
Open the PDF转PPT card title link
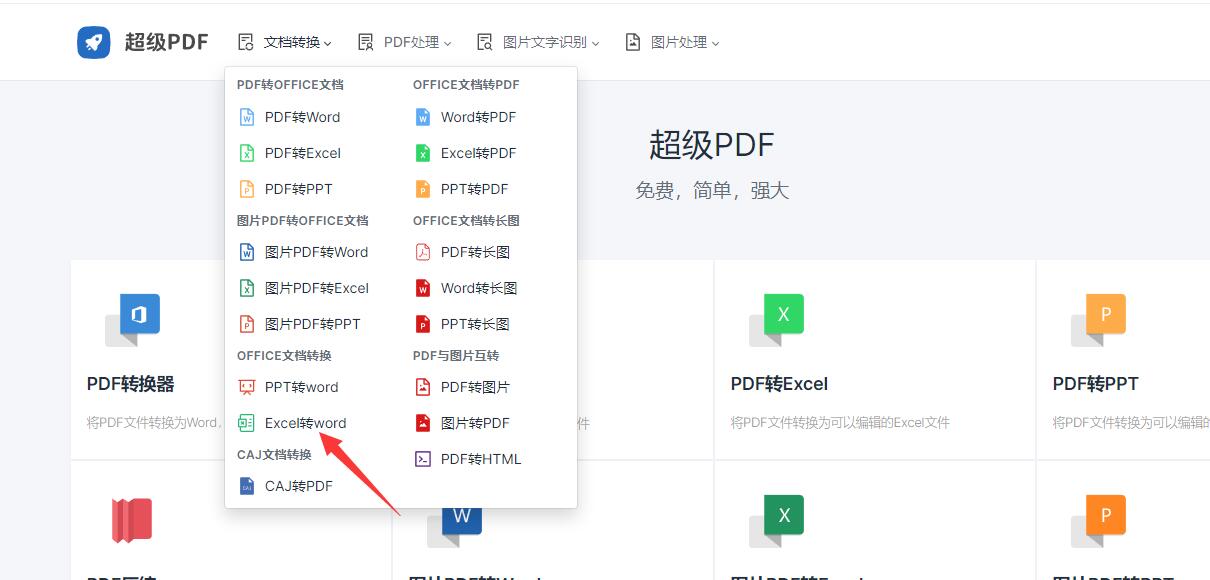1096,384
